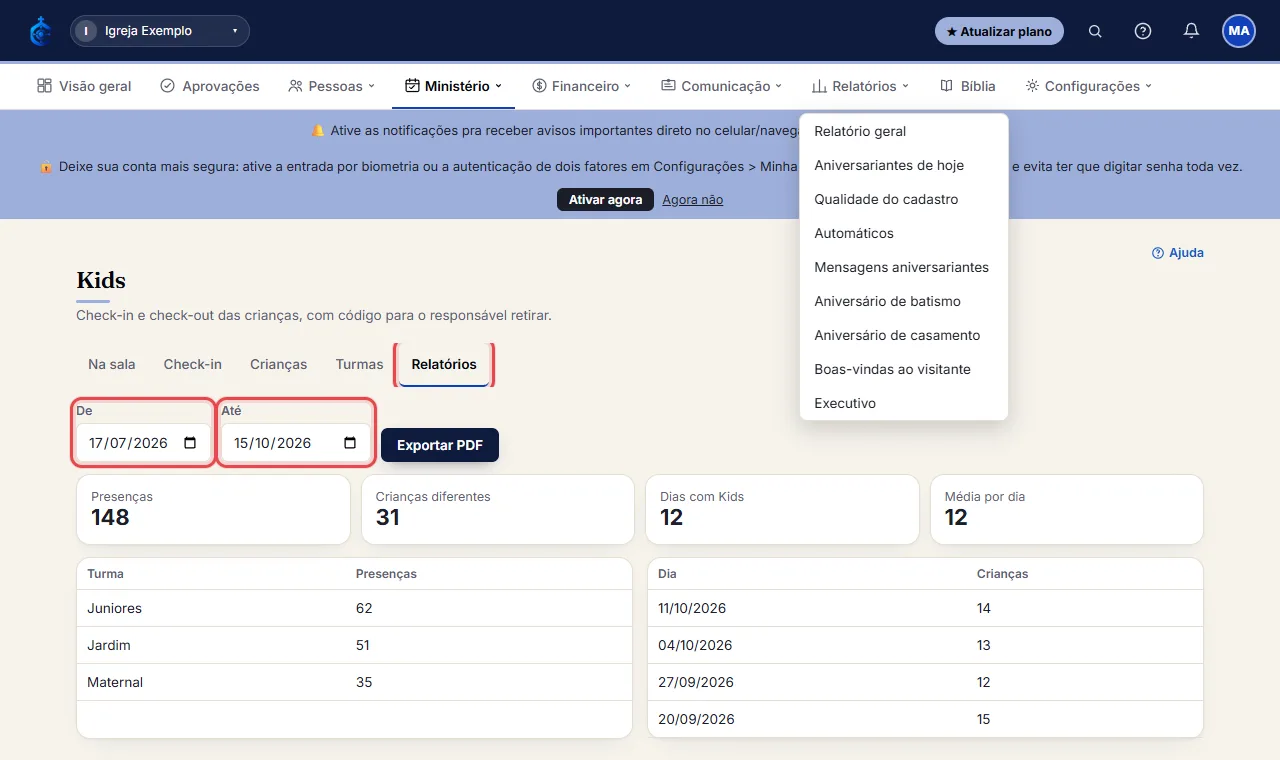Switch to the Check-in tab
Viewport: 1280px width, 760px height.
tap(193, 364)
